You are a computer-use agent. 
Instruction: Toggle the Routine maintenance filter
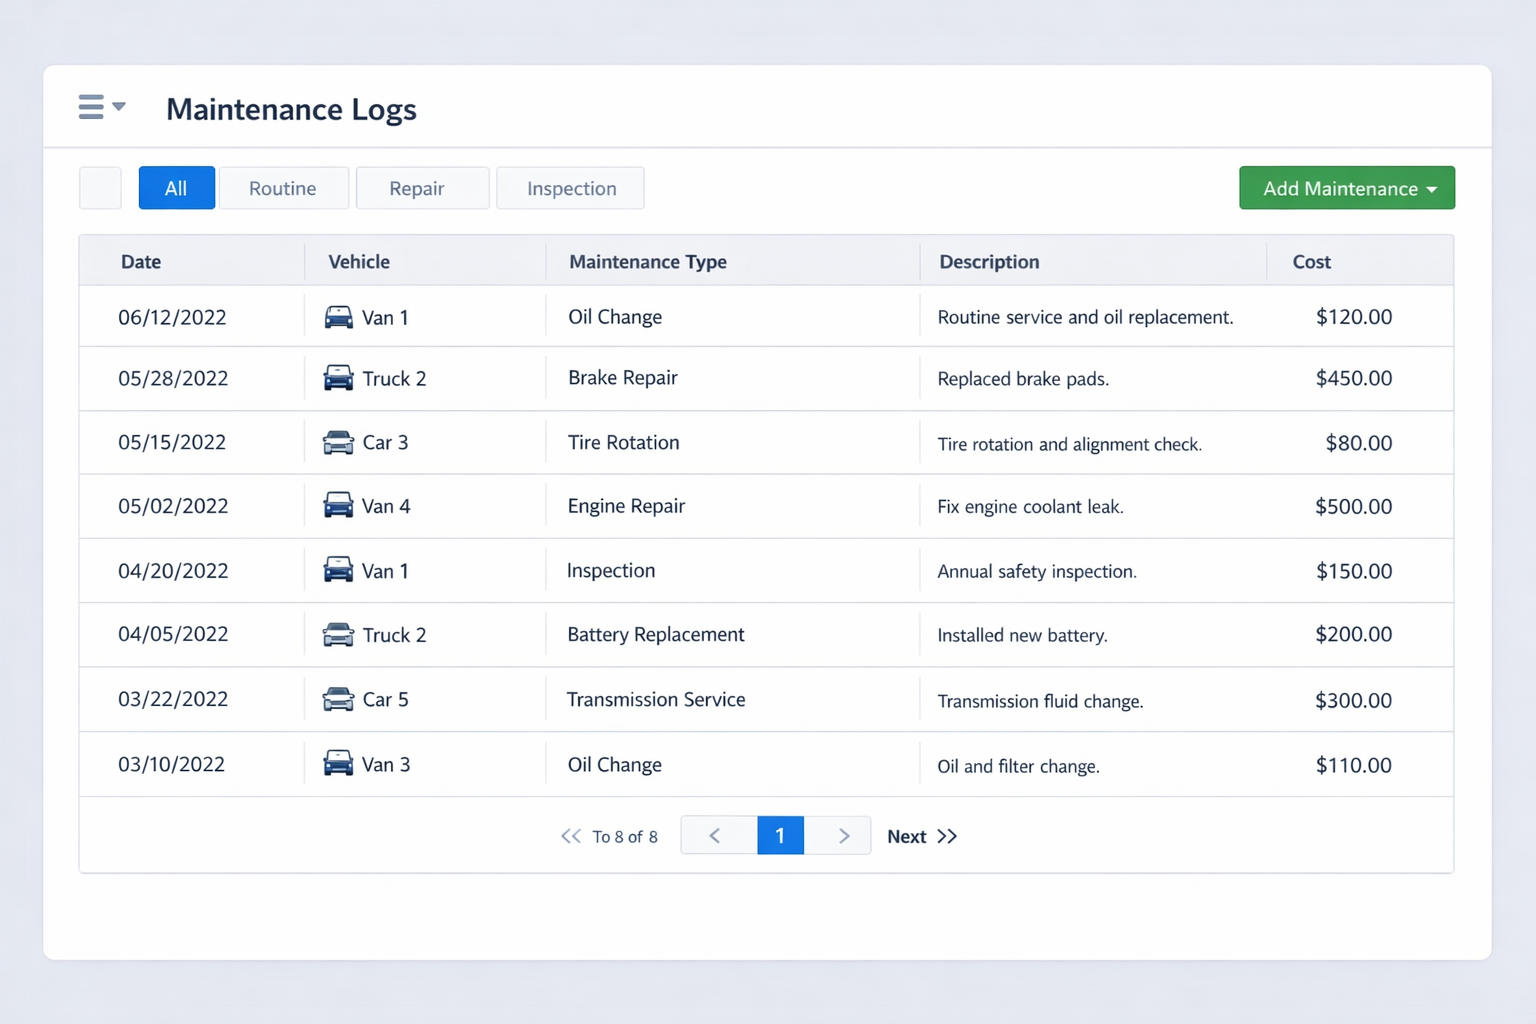283,188
